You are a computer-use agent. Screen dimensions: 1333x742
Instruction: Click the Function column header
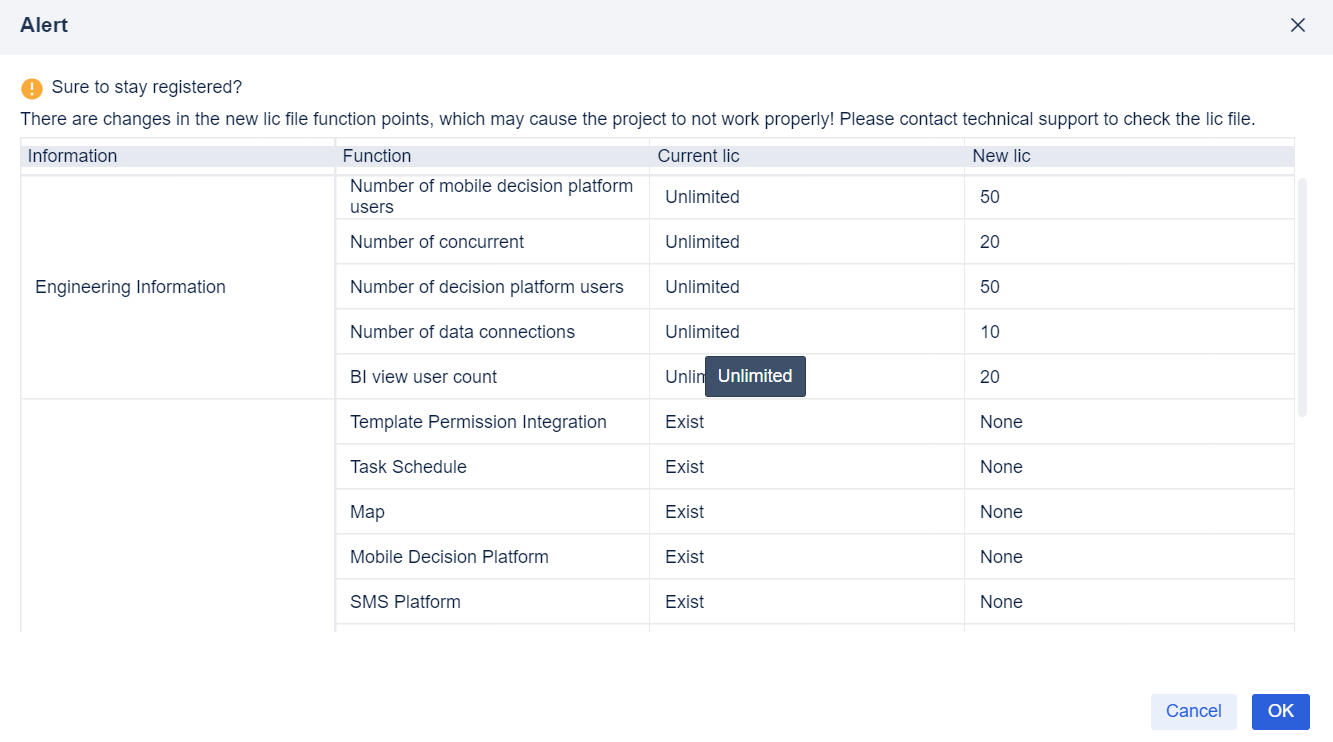pos(378,156)
